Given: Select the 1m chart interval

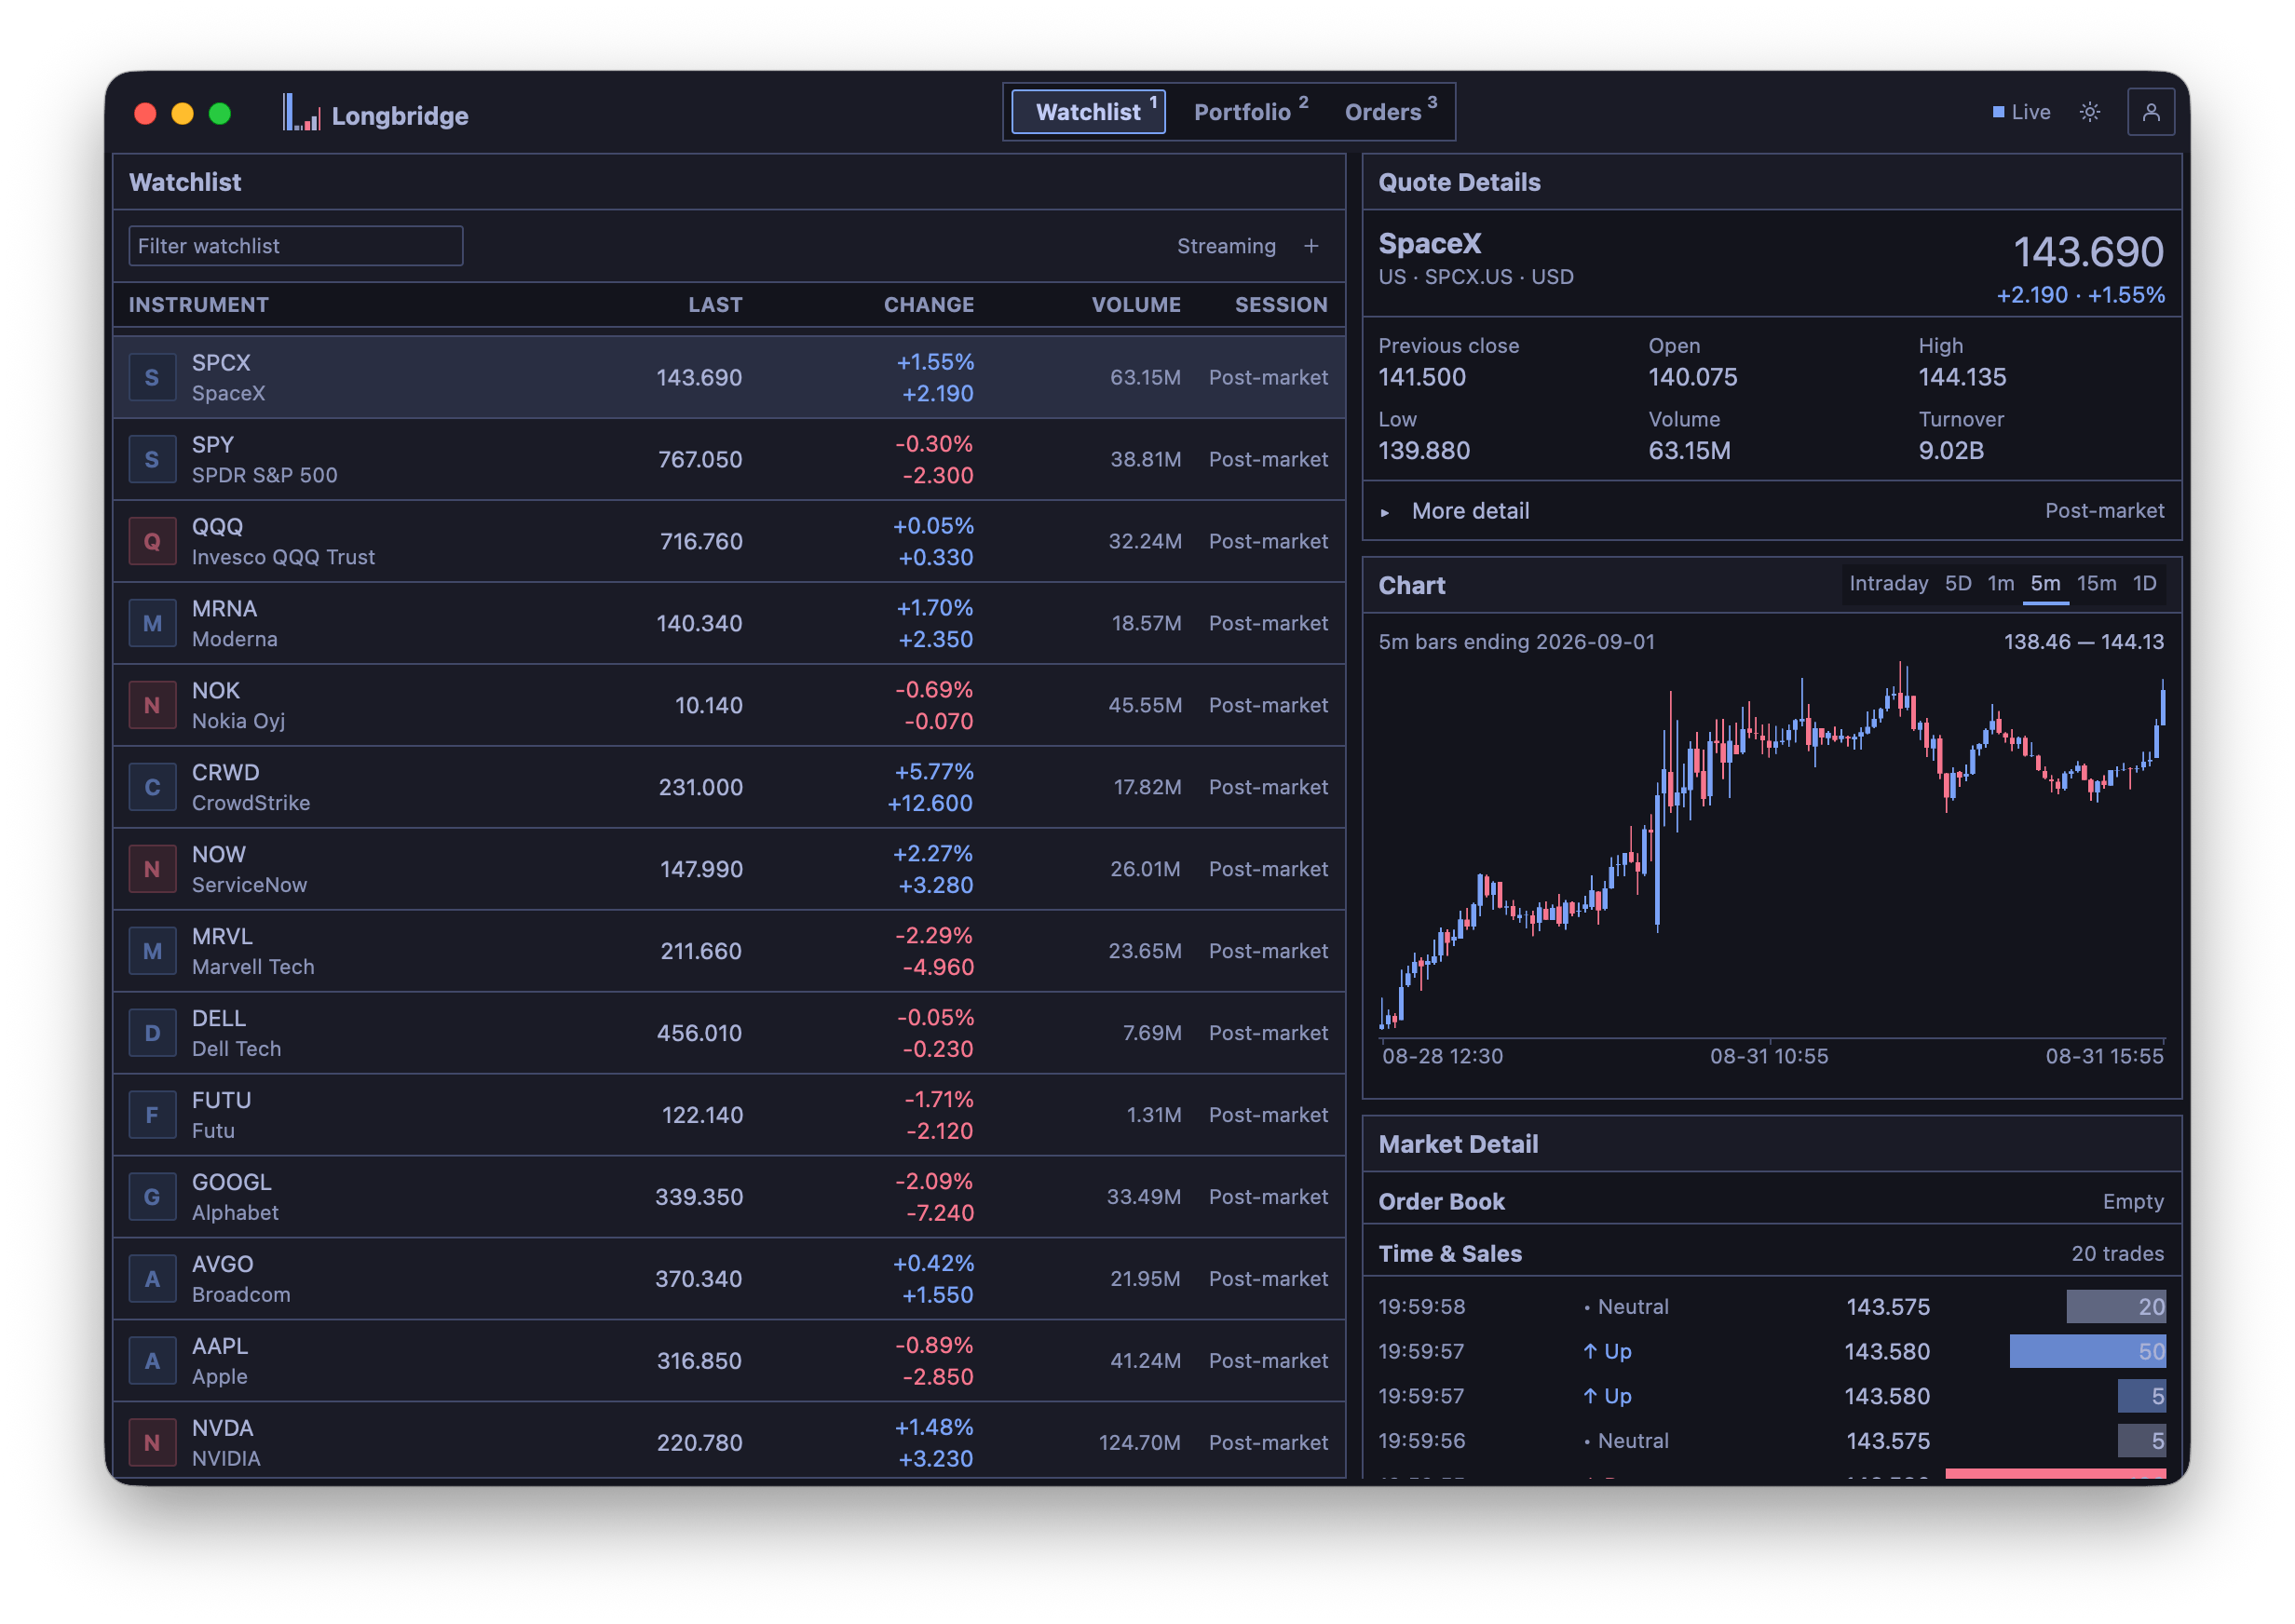Looking at the screenshot, I should [2000, 583].
